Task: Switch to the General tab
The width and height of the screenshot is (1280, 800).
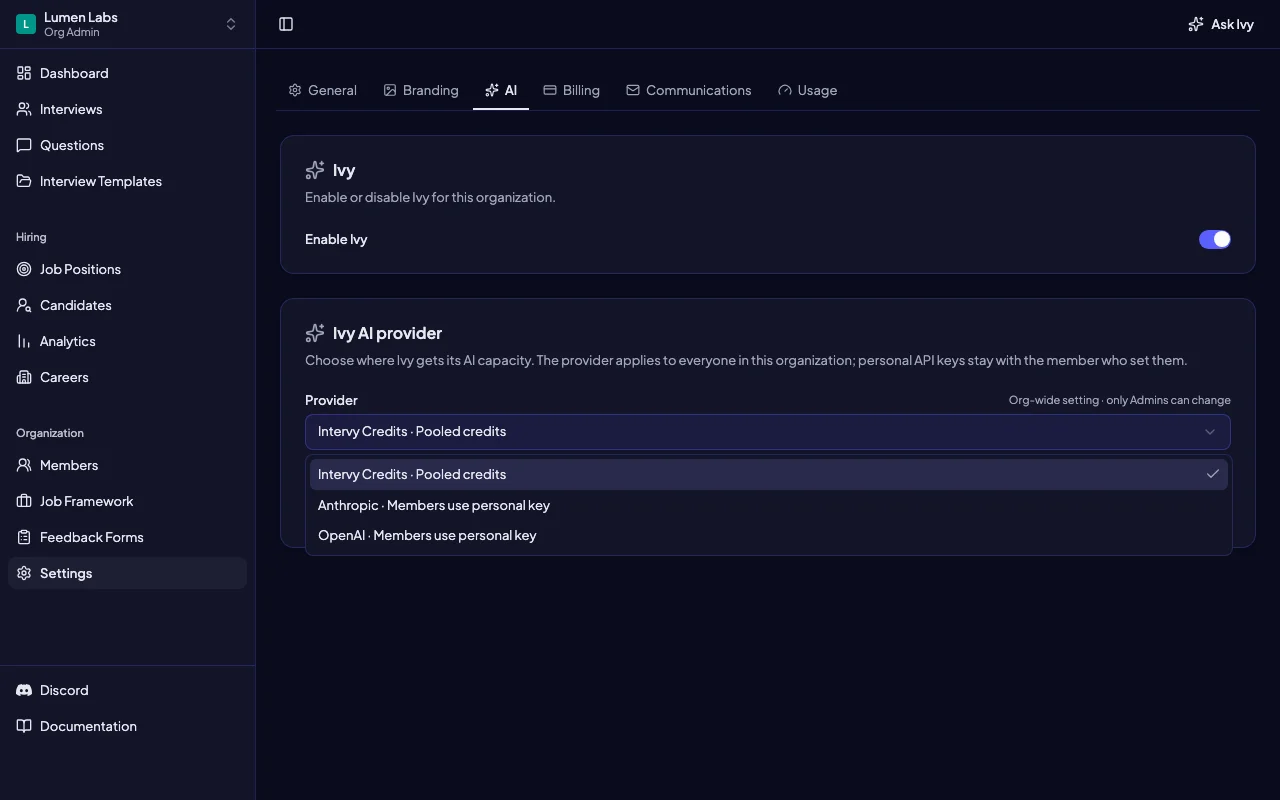Action: 322,90
